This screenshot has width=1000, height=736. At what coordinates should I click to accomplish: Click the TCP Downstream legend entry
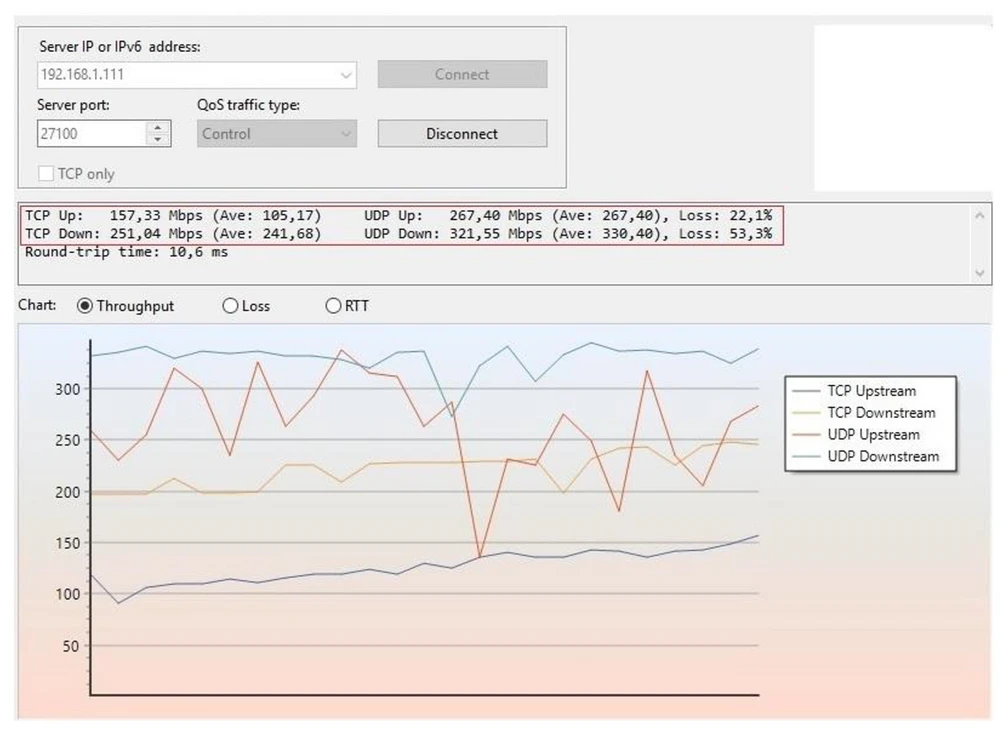(x=864, y=413)
